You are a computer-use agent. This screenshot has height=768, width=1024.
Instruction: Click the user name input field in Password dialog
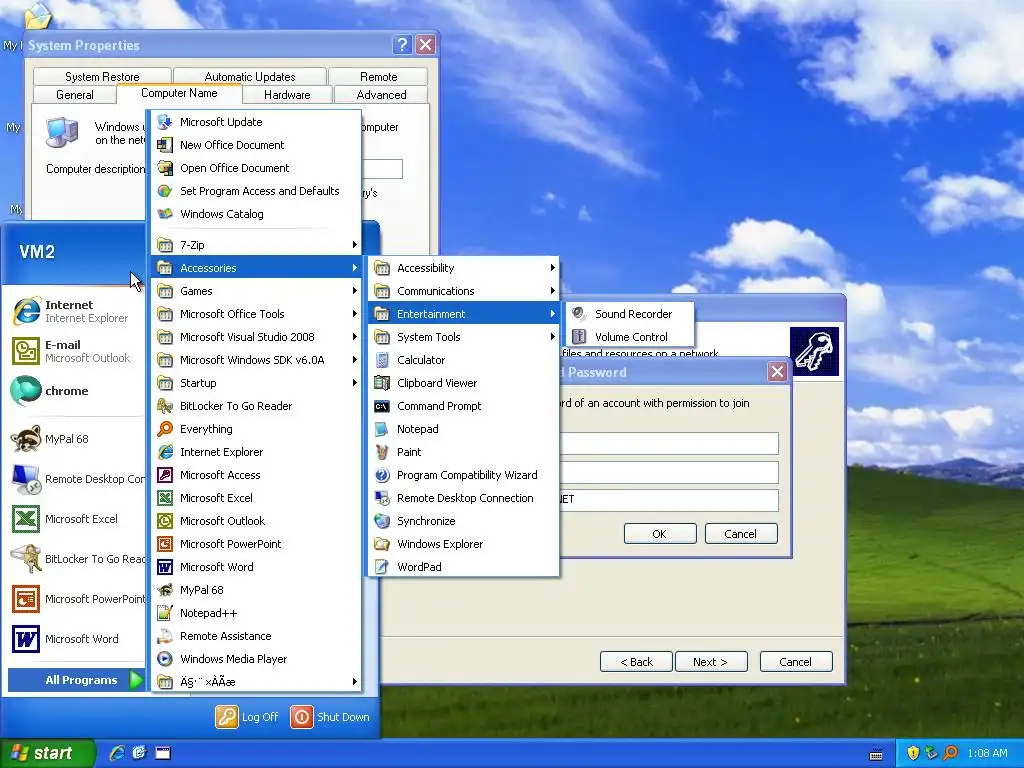point(669,443)
